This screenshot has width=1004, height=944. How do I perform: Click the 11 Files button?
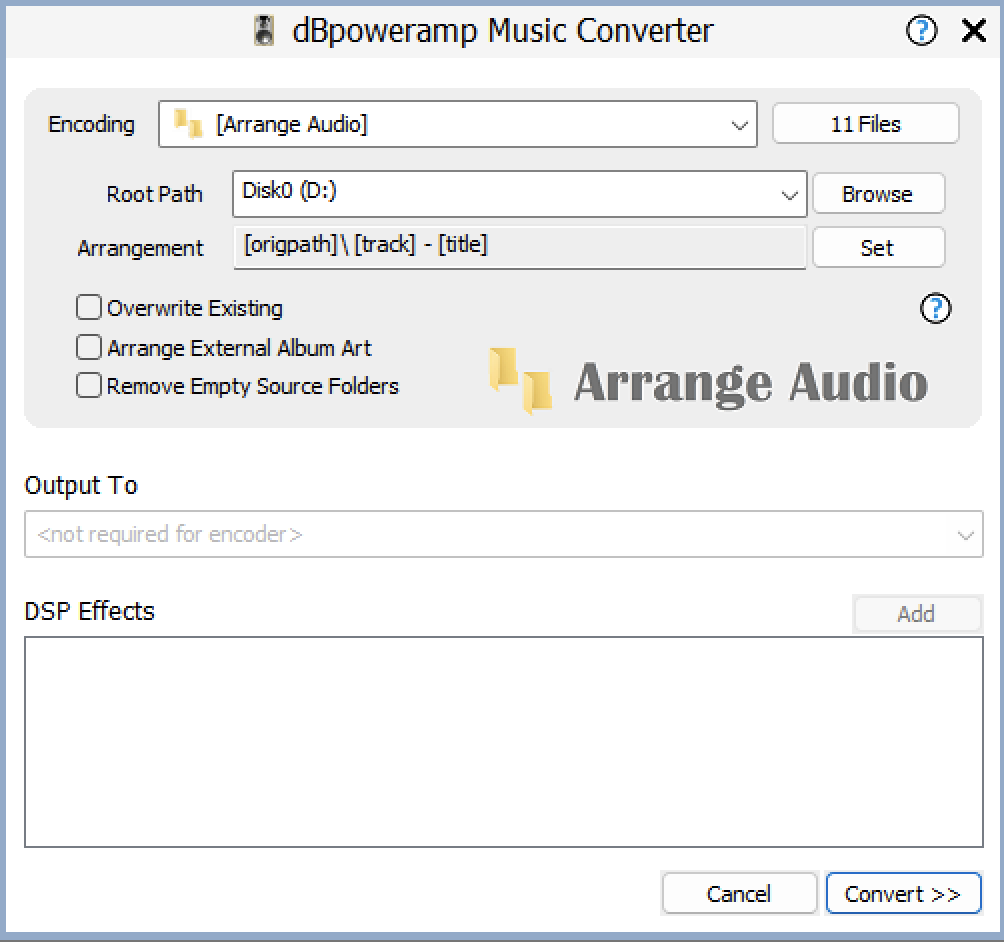865,124
